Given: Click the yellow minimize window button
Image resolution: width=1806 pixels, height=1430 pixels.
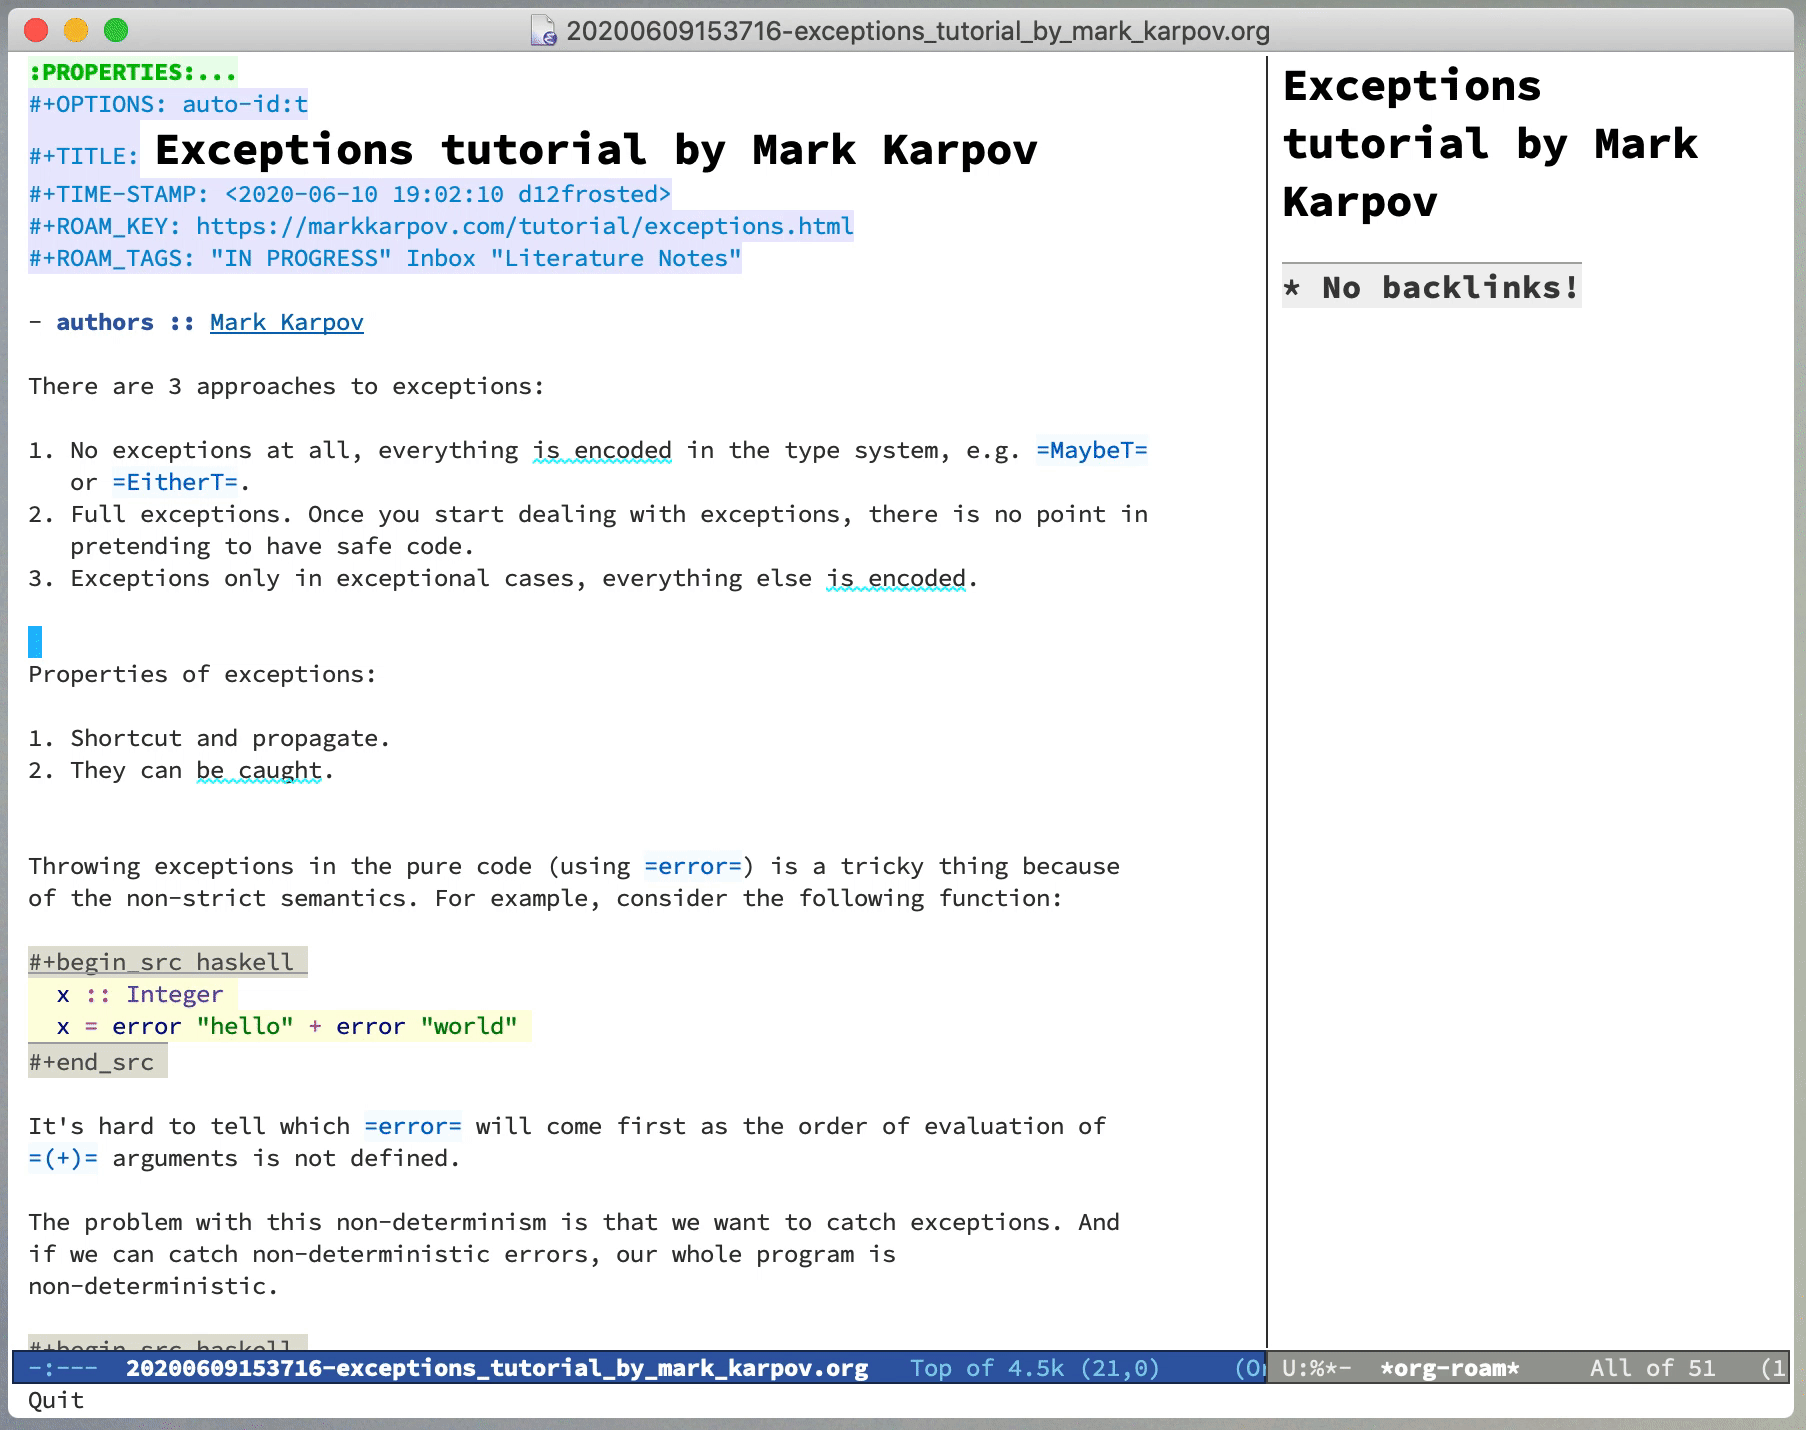Looking at the screenshot, I should (76, 31).
